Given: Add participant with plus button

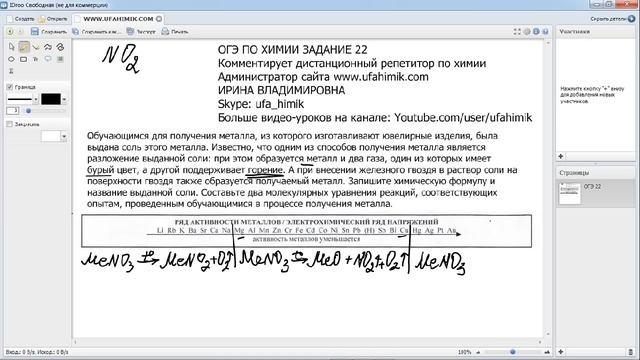Looking at the screenshot, I should tap(561, 156).
